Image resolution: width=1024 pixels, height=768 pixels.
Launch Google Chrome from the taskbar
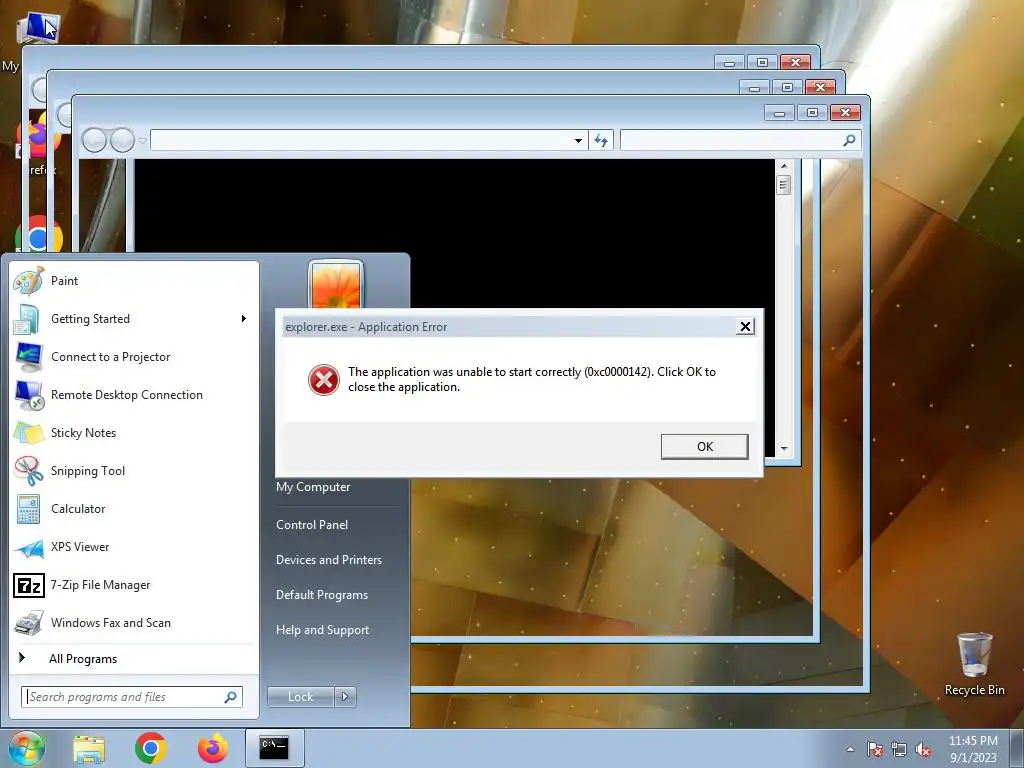click(151, 748)
